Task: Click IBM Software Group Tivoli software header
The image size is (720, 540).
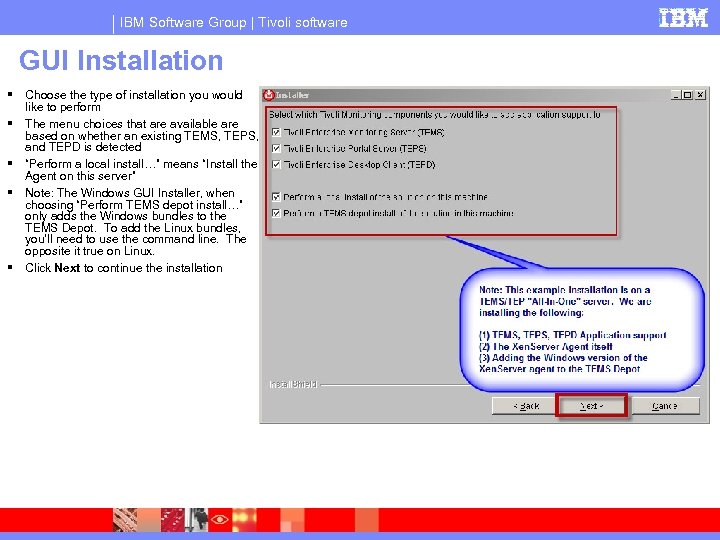Action: click(x=233, y=22)
